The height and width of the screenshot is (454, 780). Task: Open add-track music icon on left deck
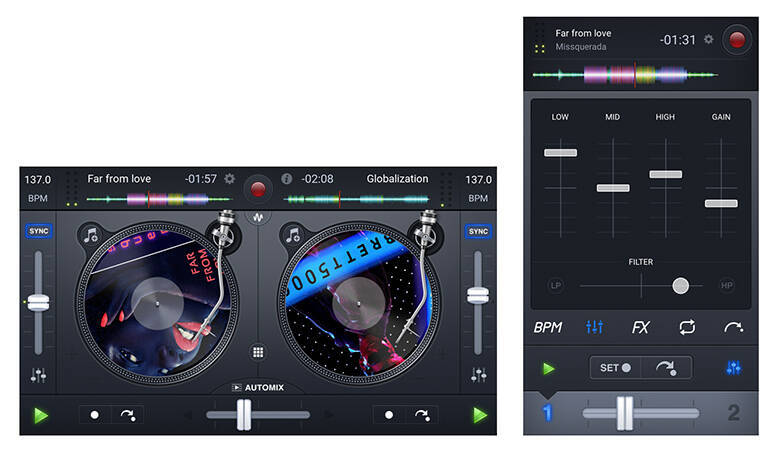click(91, 234)
